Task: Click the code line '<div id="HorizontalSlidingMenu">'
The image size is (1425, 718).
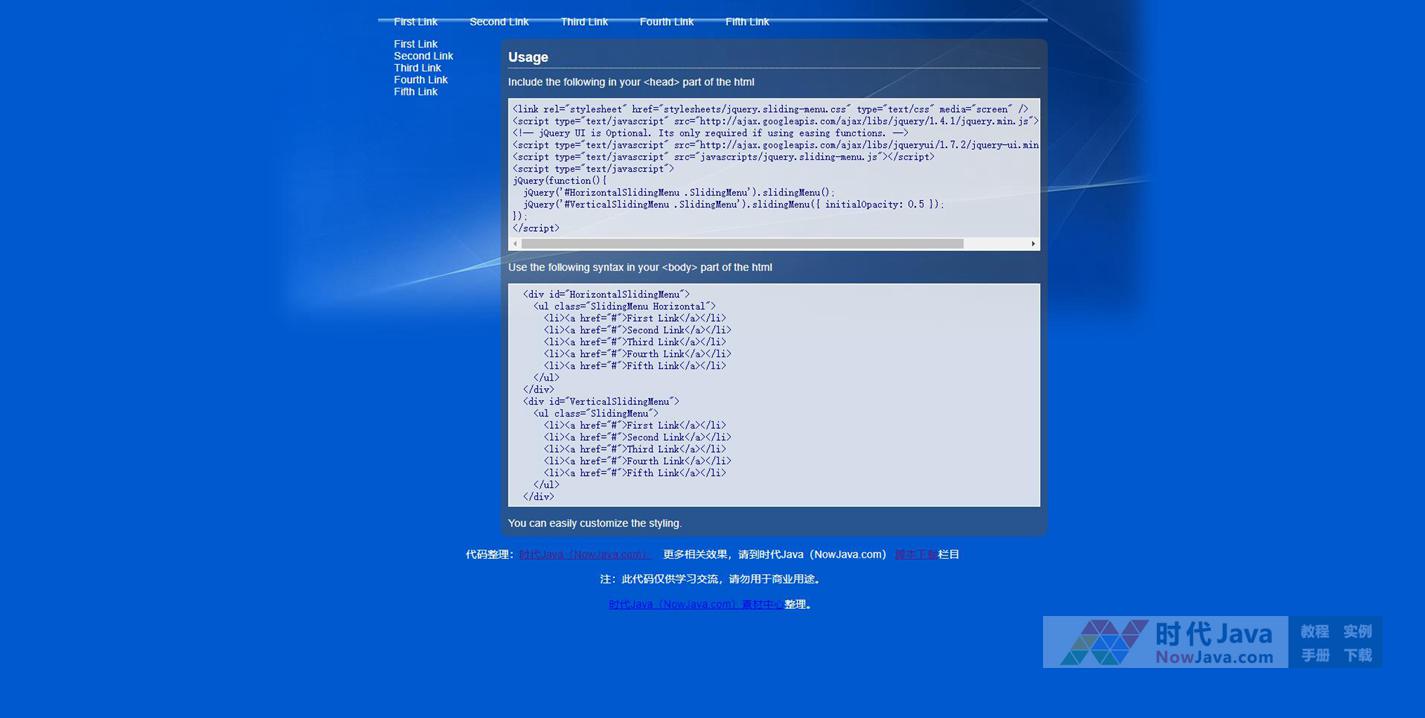Action: coord(606,295)
